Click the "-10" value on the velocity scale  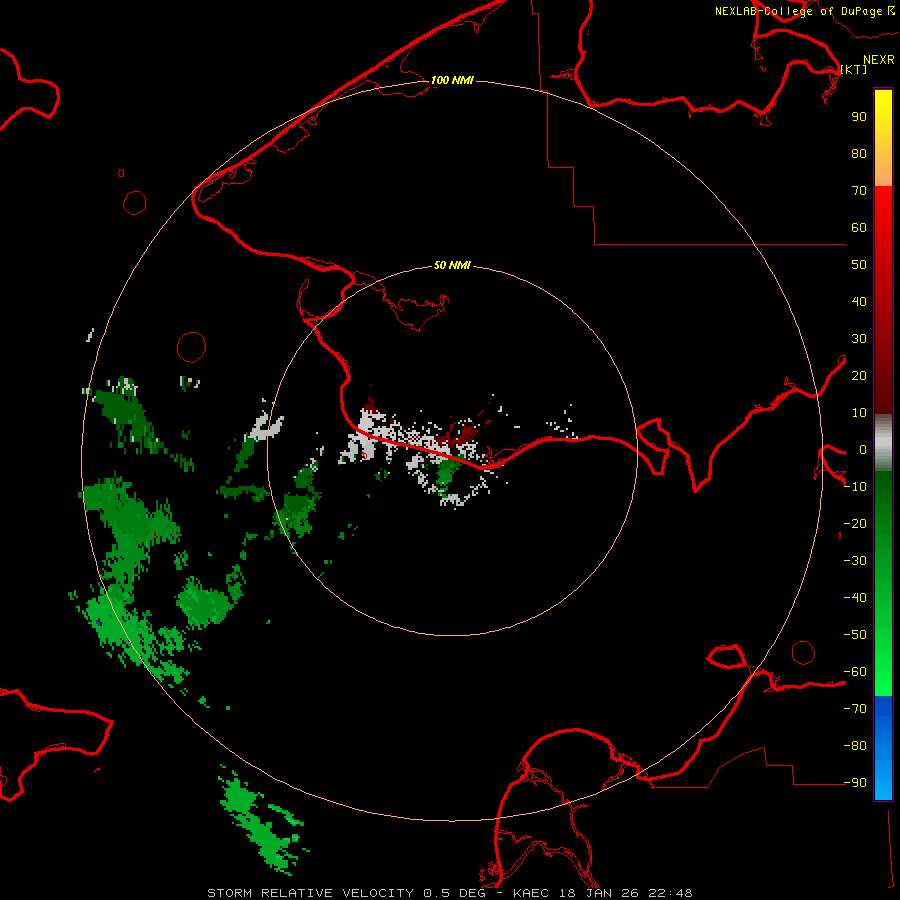(x=855, y=487)
